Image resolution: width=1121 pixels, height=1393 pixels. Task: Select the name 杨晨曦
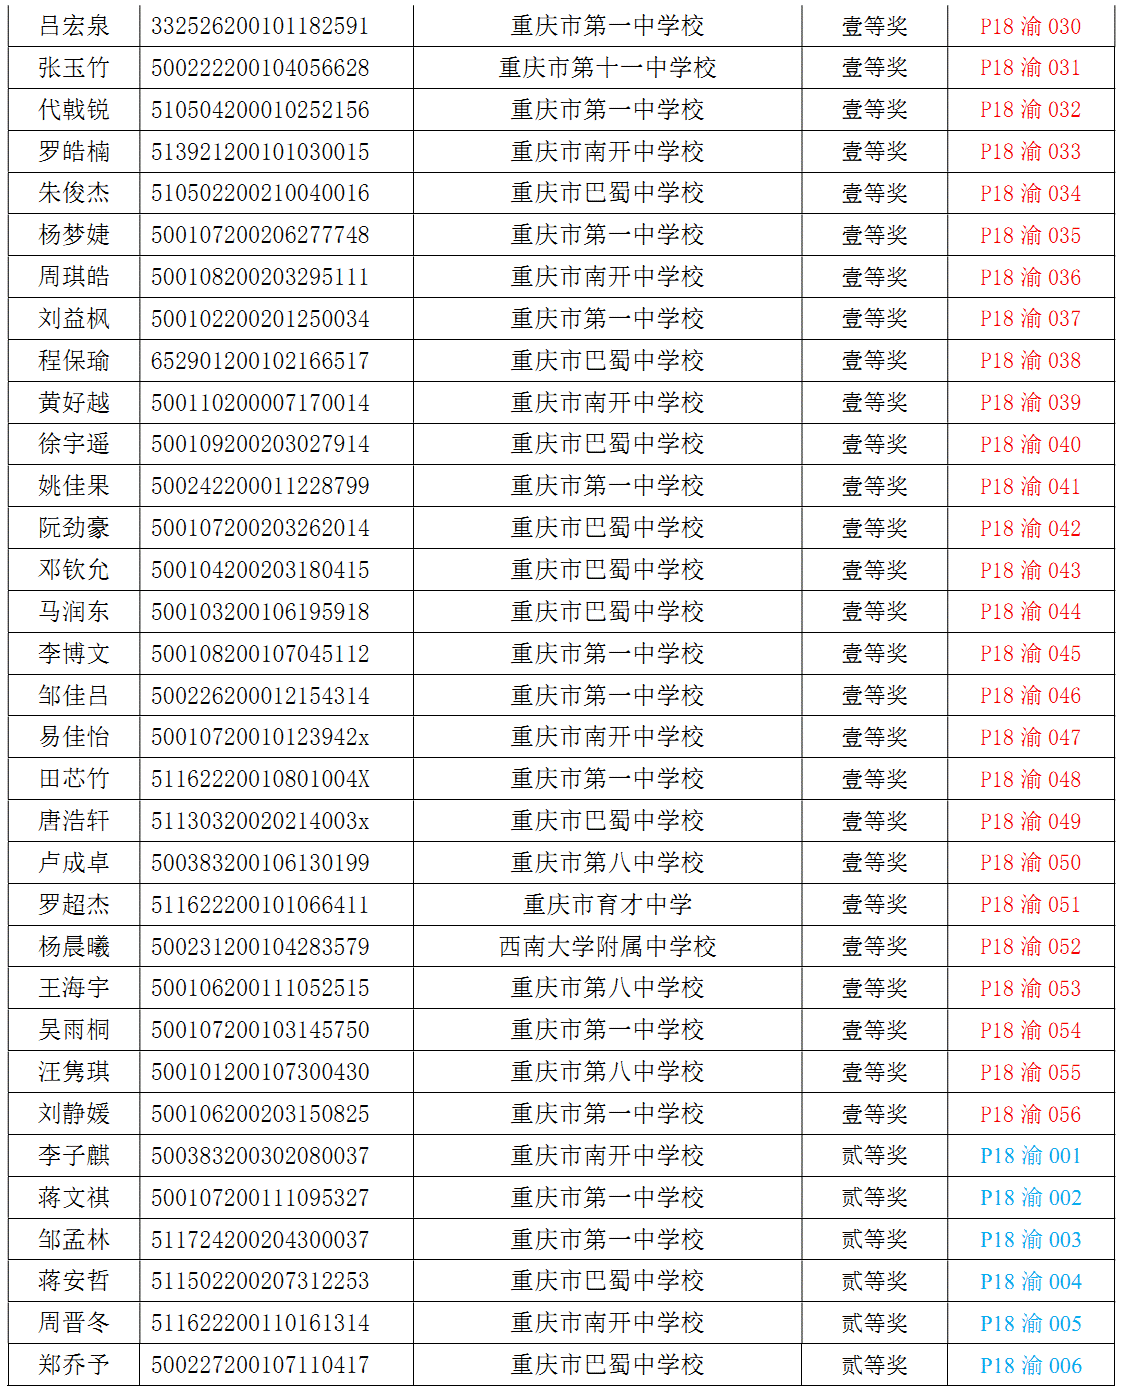[74, 947]
